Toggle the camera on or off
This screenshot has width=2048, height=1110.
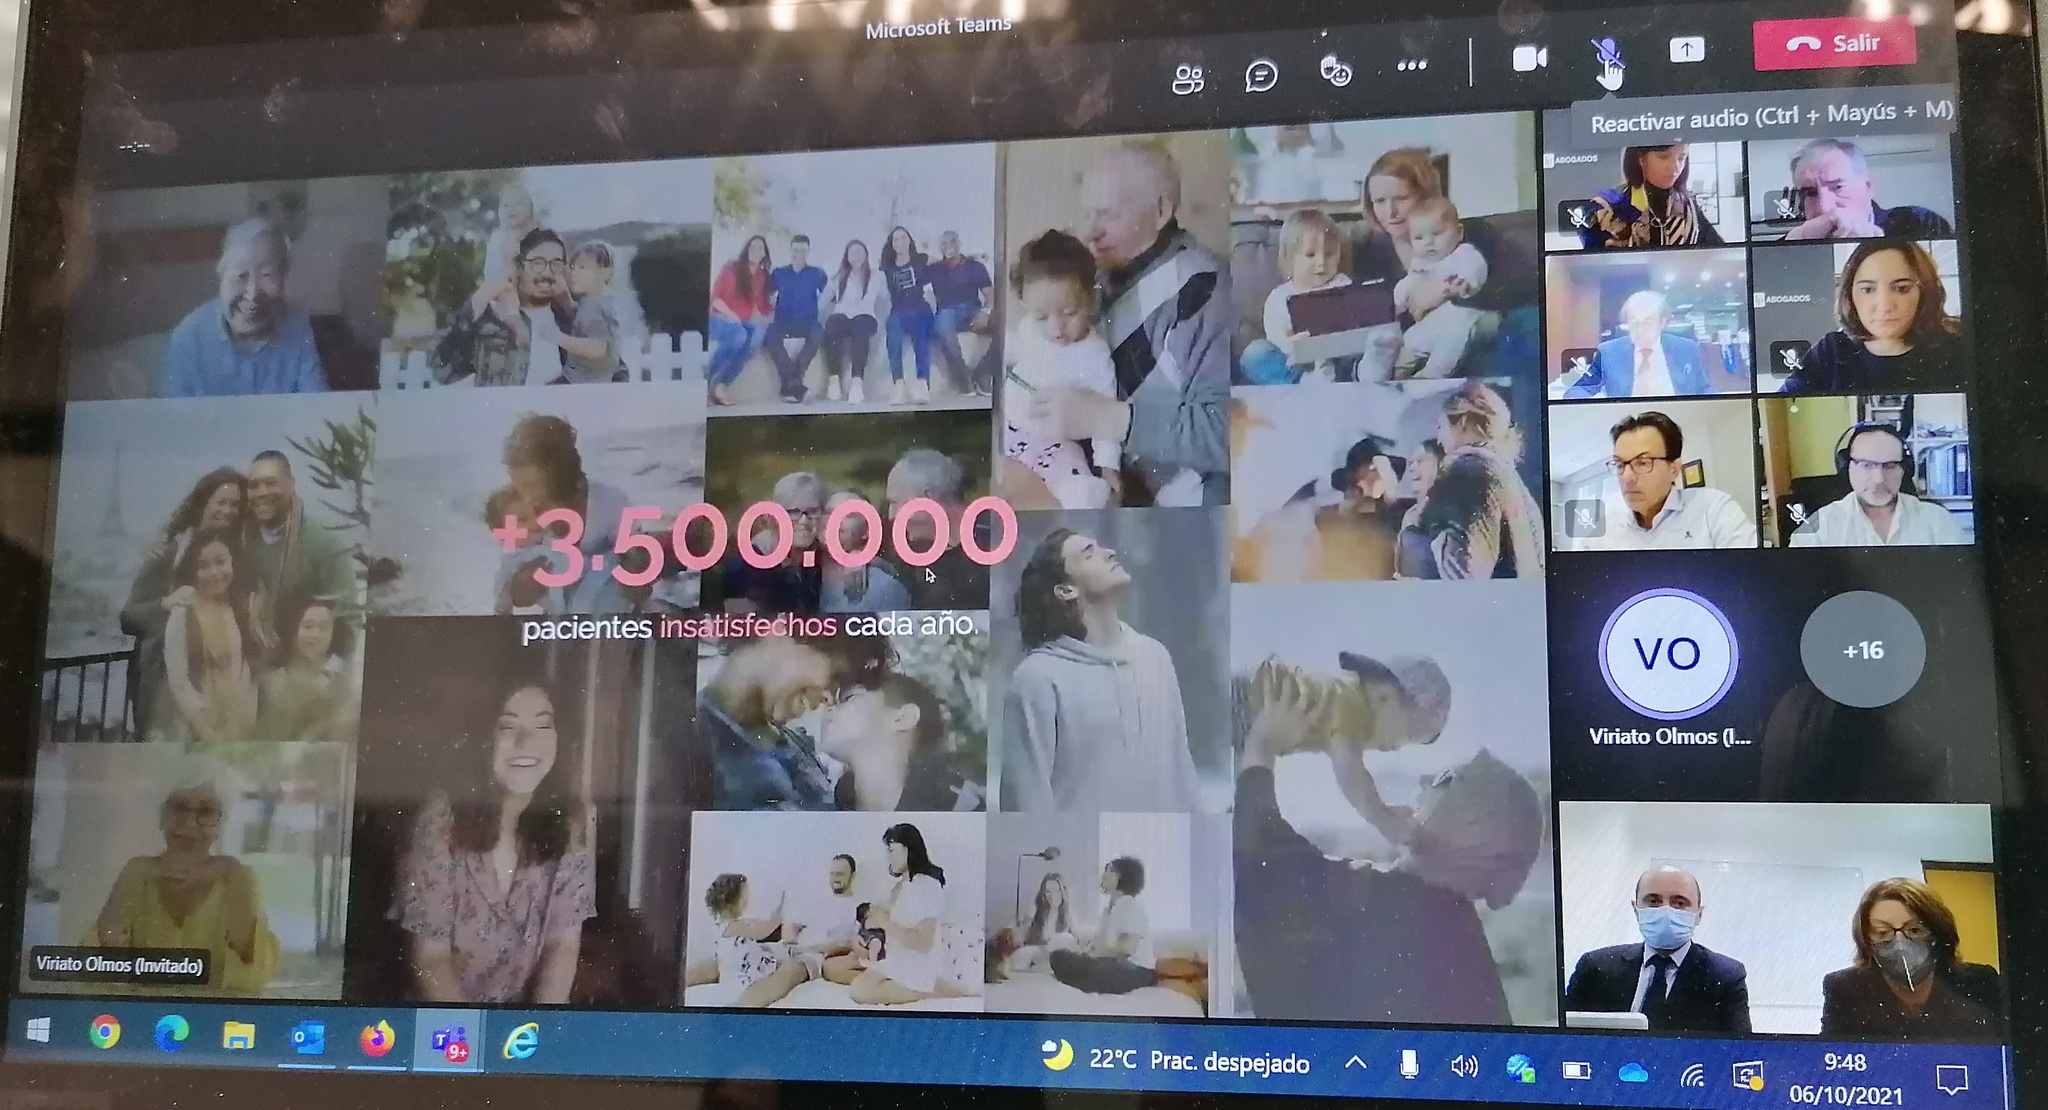click(x=1529, y=59)
